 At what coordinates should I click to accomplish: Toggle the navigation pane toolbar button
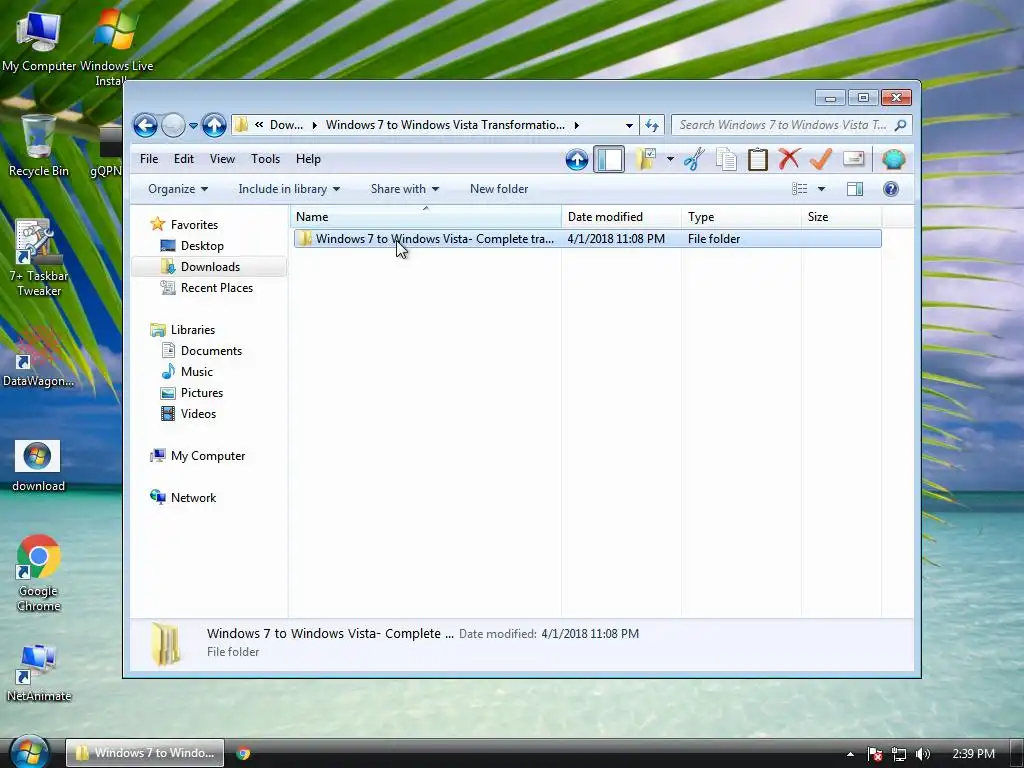pos(609,159)
